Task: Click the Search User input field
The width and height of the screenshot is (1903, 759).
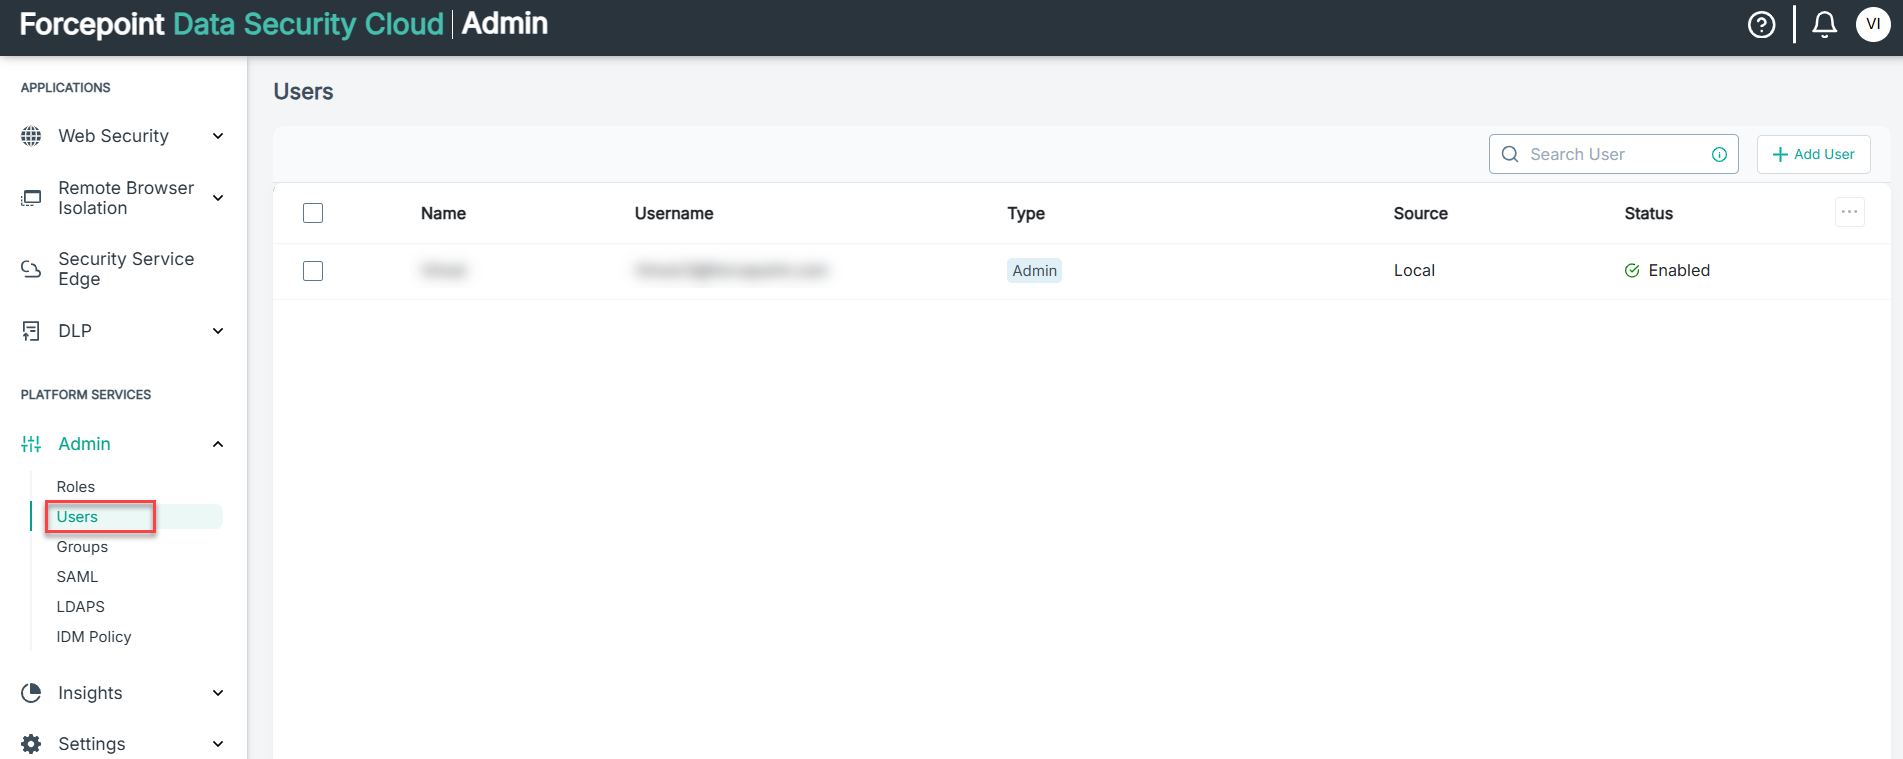Action: tap(1614, 154)
